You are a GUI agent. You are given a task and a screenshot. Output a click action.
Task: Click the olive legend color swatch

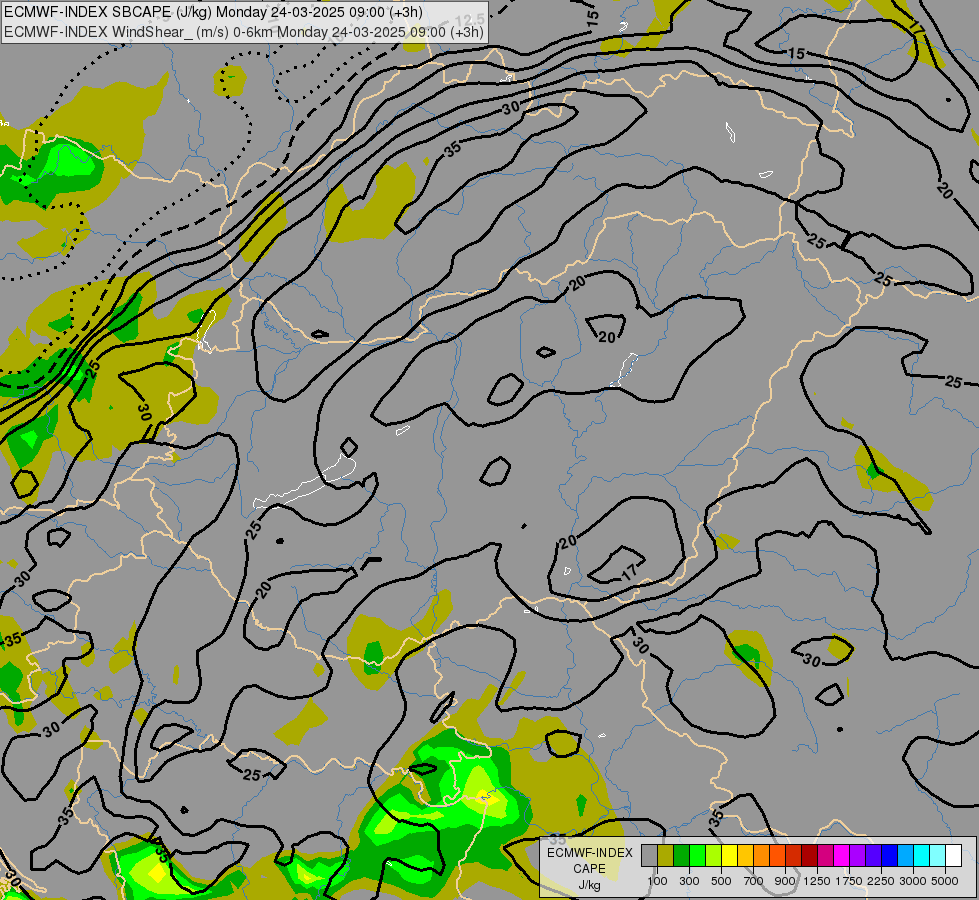click(666, 855)
